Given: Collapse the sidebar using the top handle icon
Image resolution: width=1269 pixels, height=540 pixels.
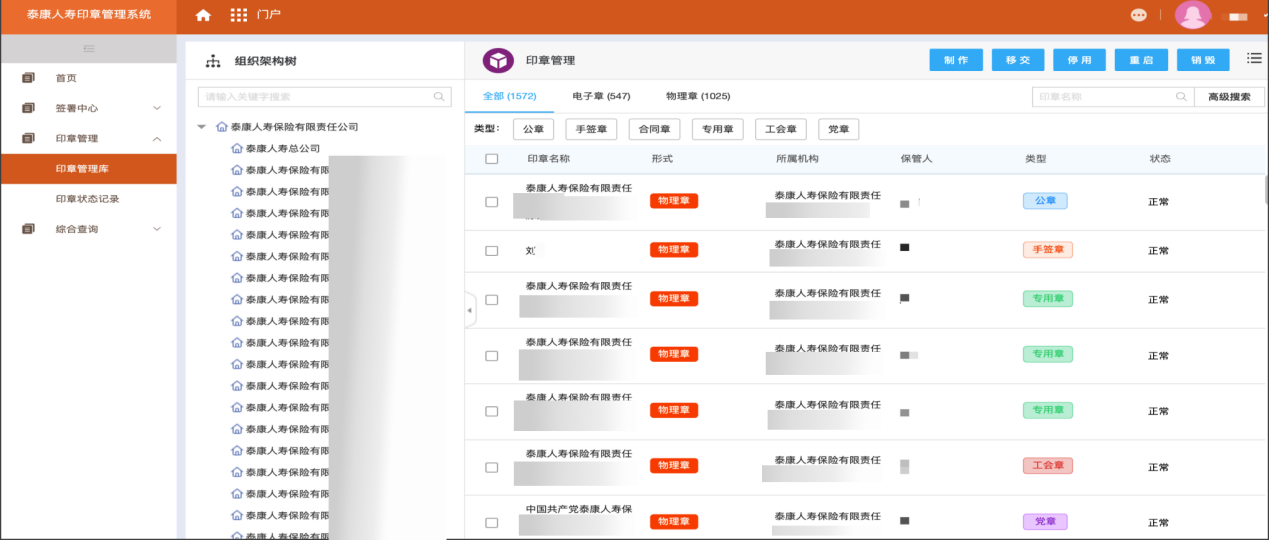Looking at the screenshot, I should (88, 48).
